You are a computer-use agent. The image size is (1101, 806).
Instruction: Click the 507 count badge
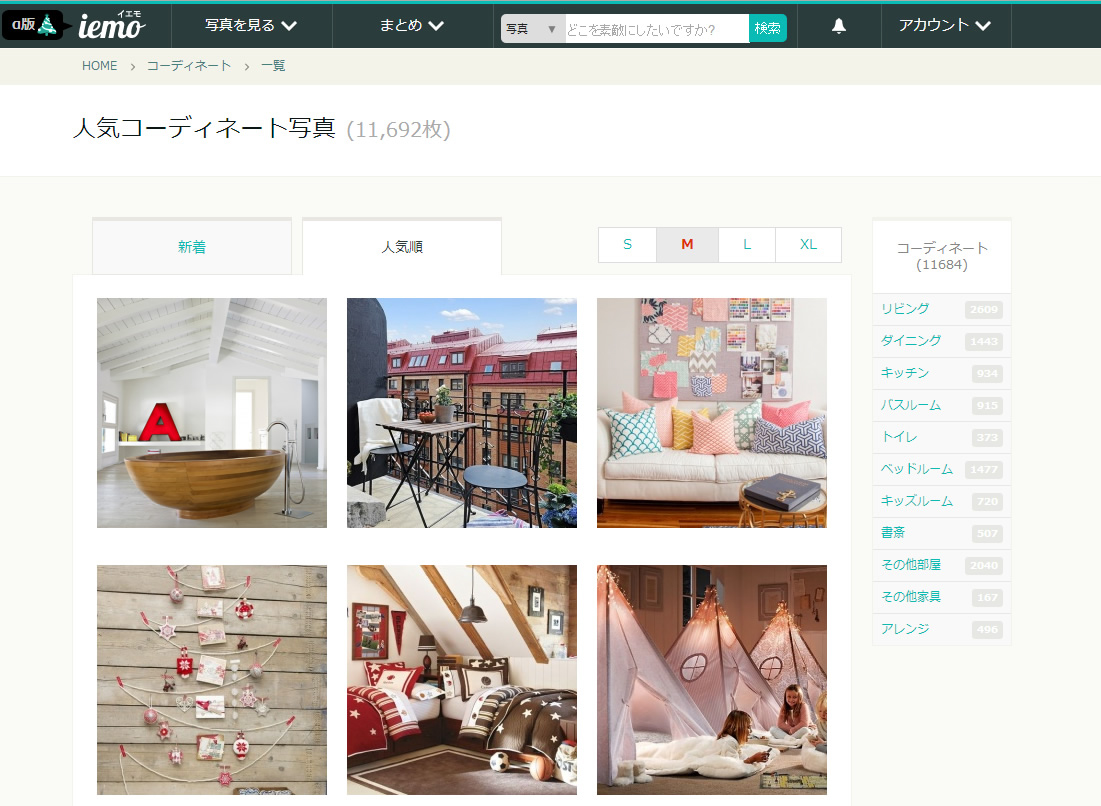[987, 534]
